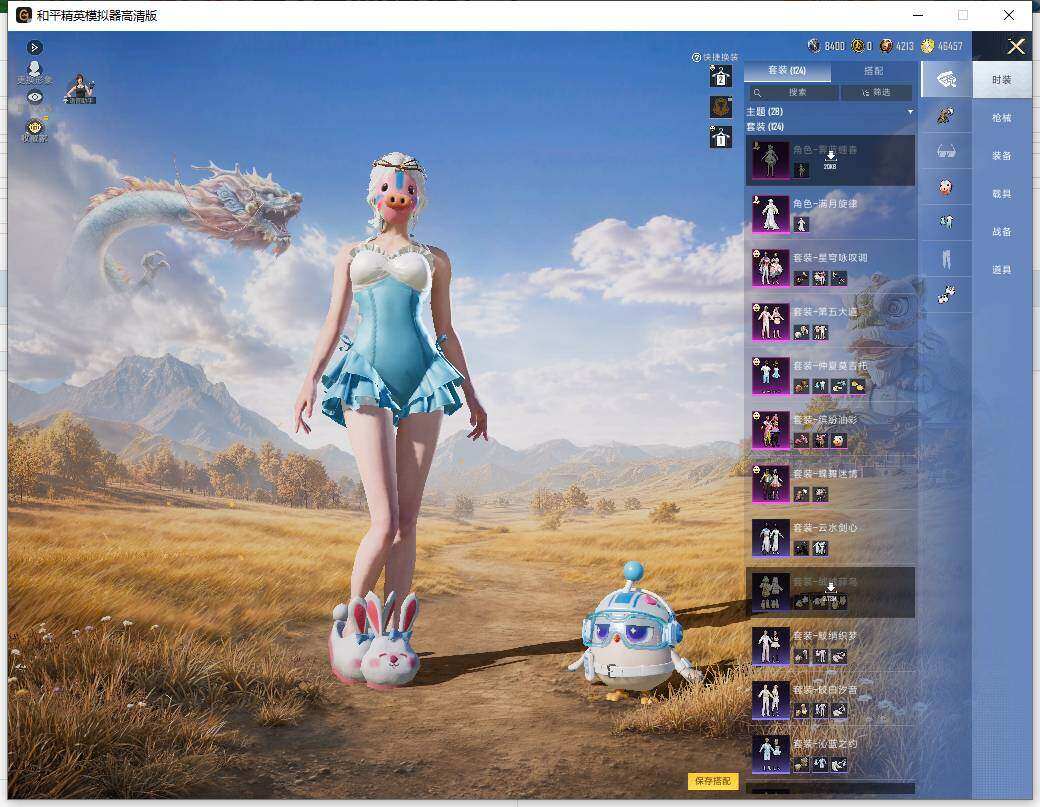The image size is (1040, 807).
Task: Open the 筛选 filter button
Action: 877,92
